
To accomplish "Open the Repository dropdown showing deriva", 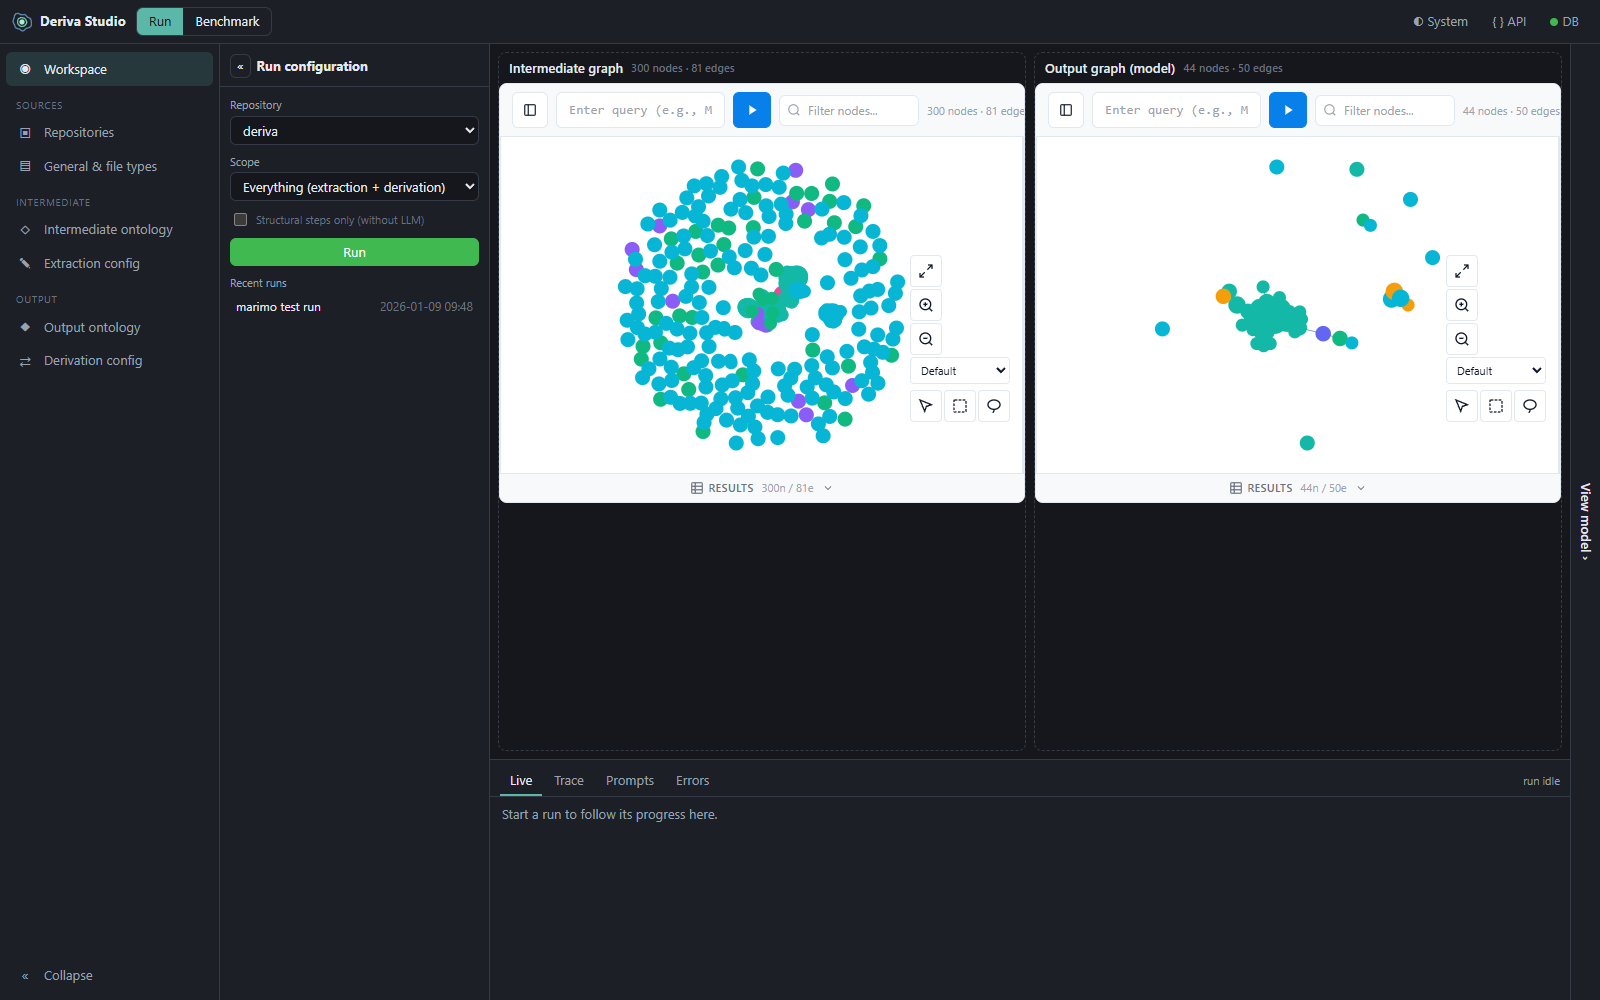I will coord(354,131).
